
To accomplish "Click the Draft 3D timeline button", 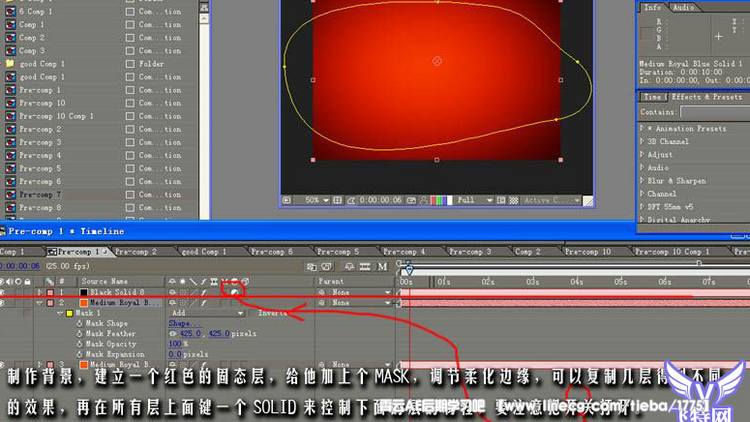I will (326, 267).
